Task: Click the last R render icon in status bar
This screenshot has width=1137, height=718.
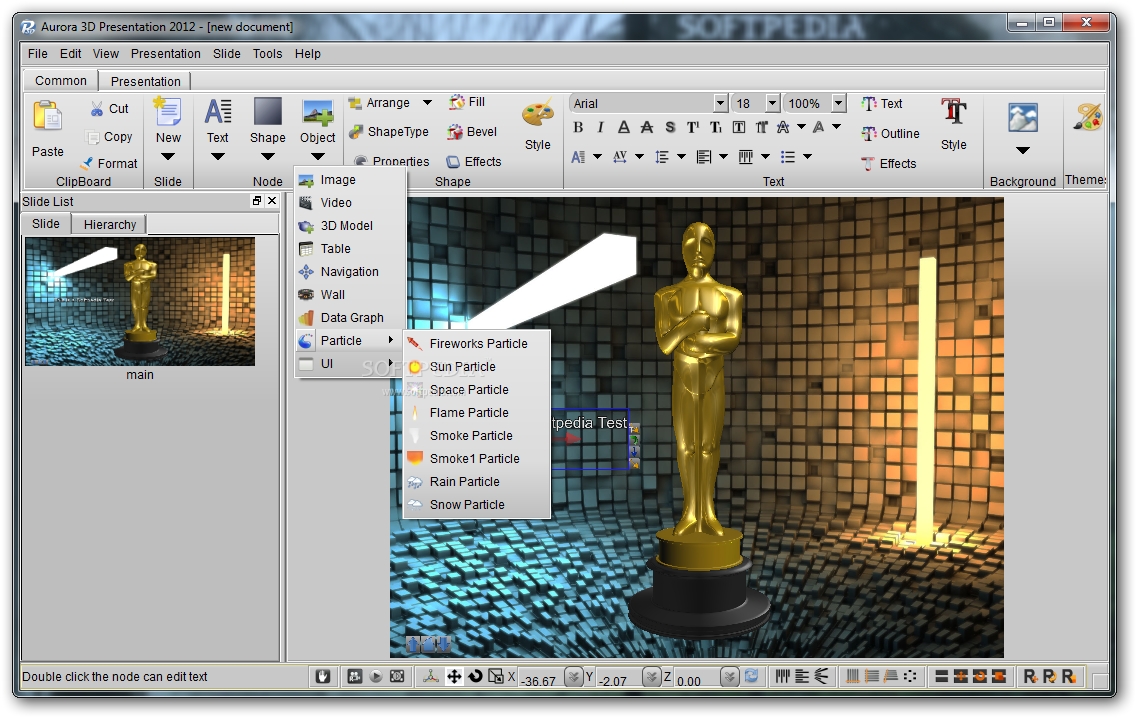Action: [1069, 676]
